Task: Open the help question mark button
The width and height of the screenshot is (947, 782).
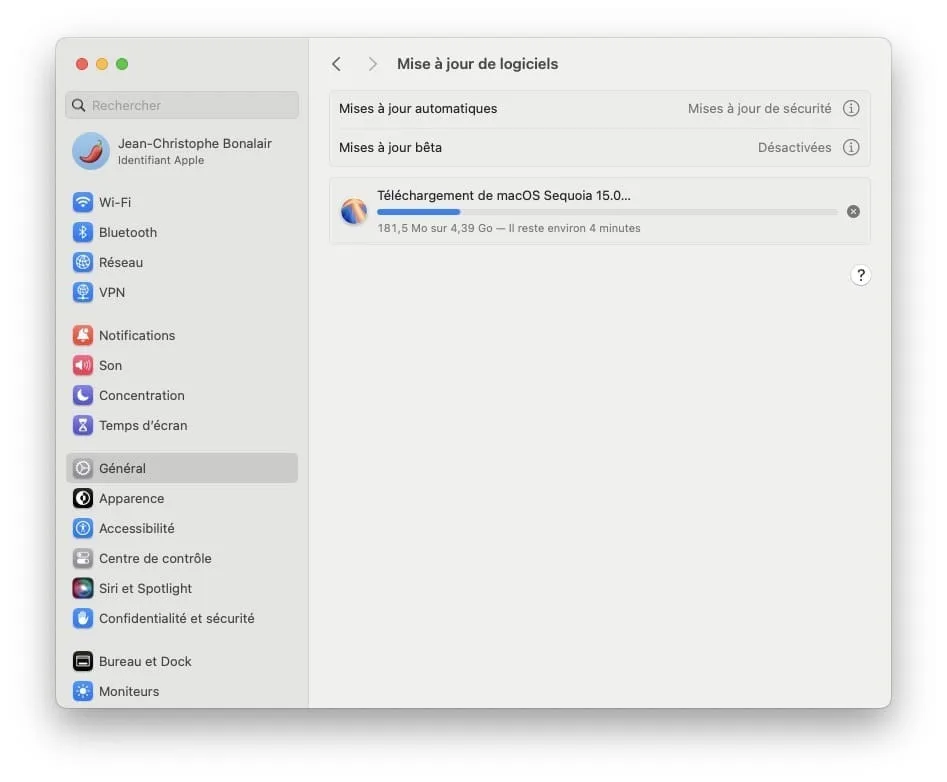Action: click(861, 275)
